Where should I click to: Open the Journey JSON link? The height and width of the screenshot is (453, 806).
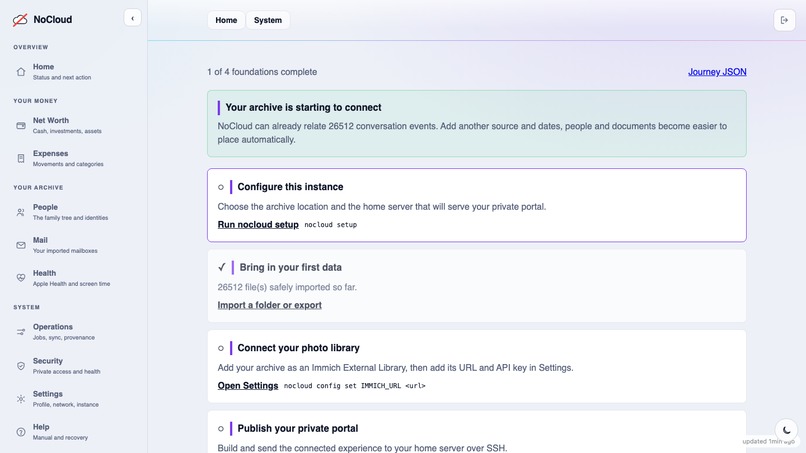tap(717, 72)
